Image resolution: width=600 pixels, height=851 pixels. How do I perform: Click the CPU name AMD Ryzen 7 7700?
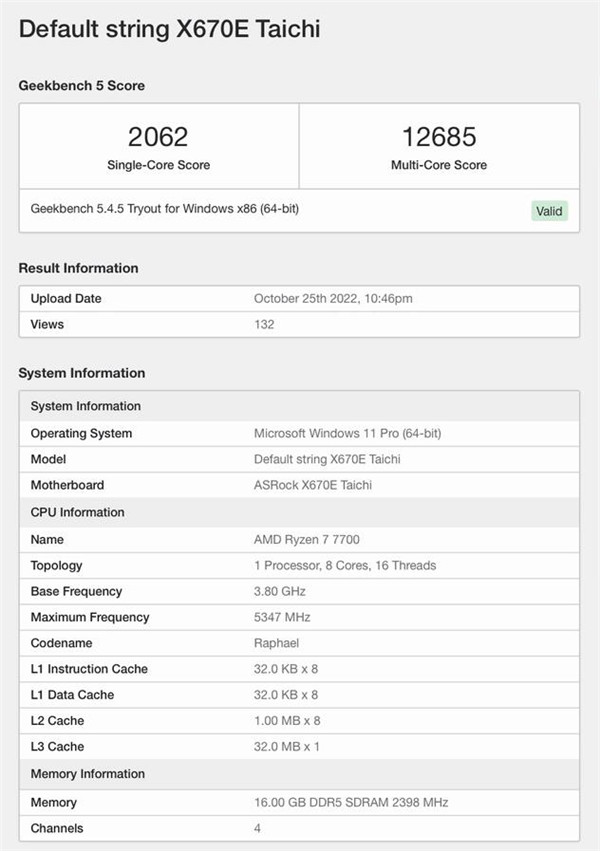coord(306,540)
